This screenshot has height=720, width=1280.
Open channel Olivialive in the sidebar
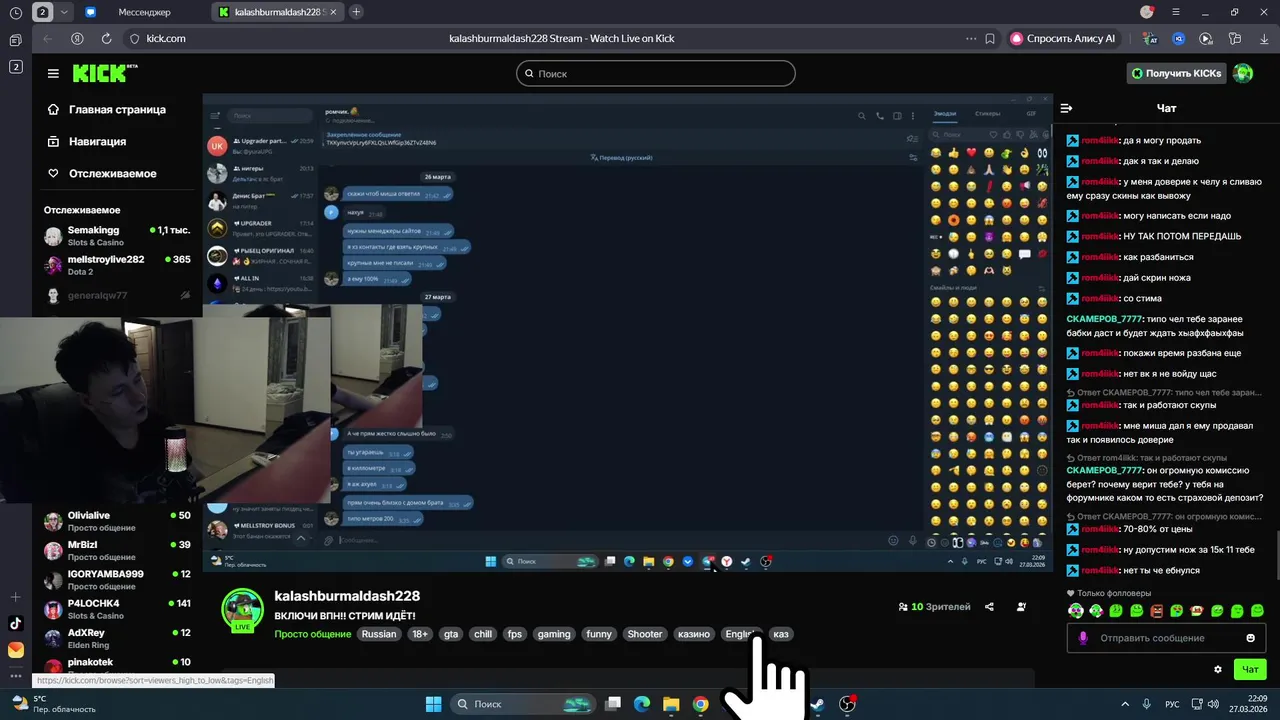(117, 521)
